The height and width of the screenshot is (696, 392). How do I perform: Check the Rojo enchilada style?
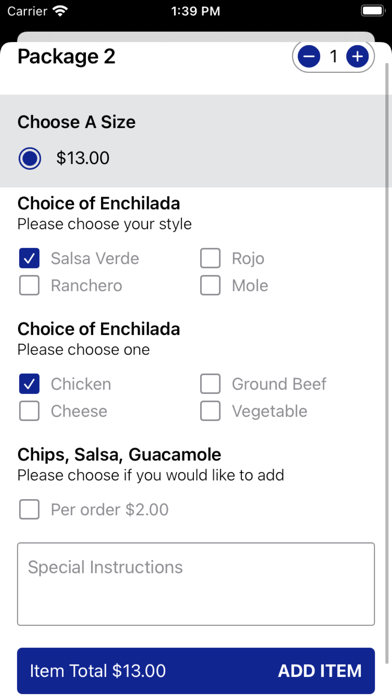click(210, 258)
